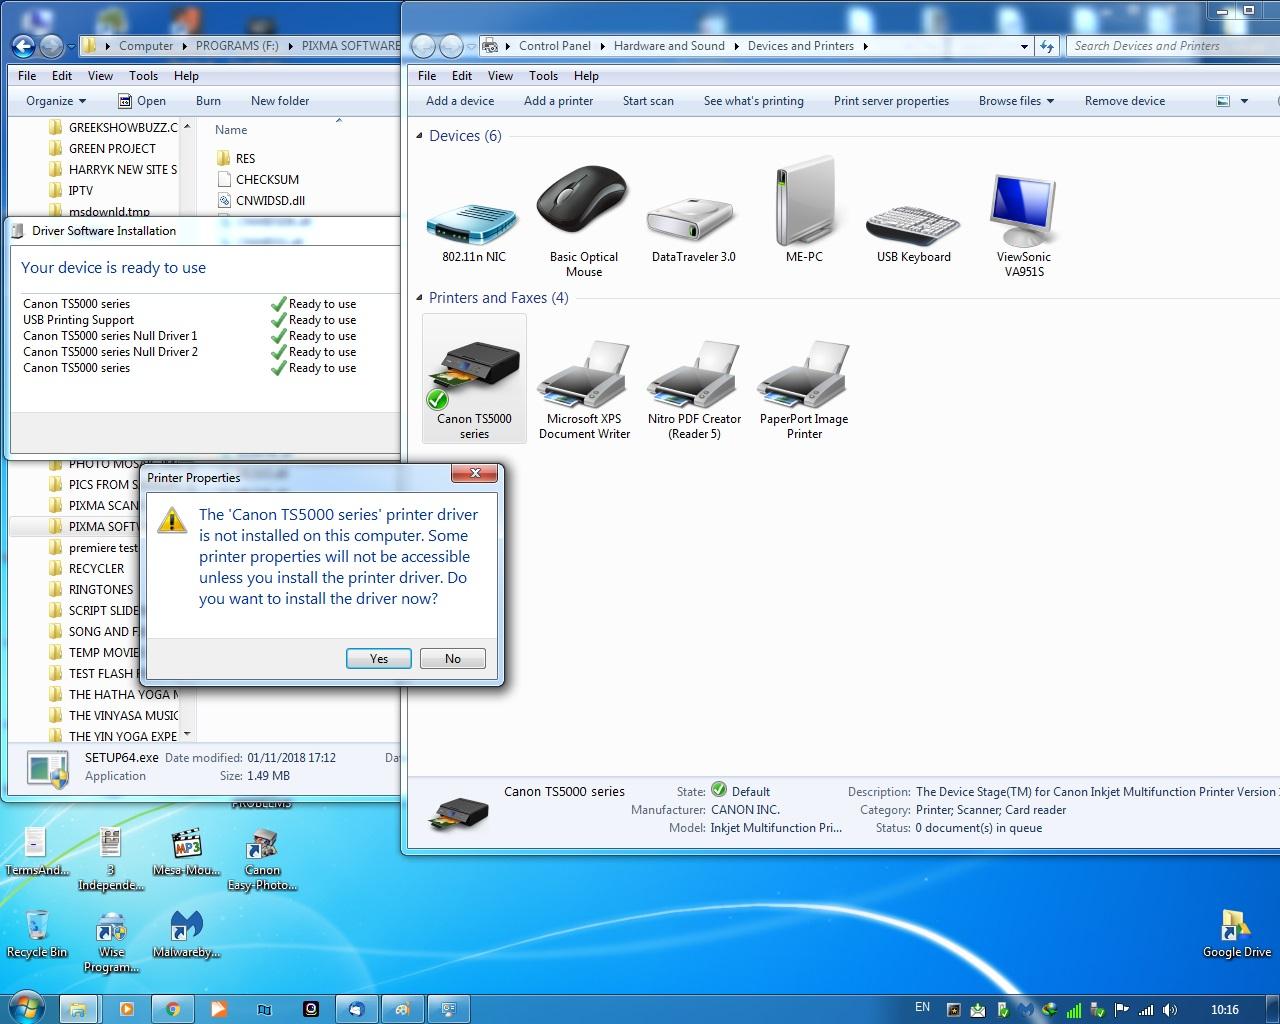Click the 802.11n NIC device icon

(x=474, y=215)
